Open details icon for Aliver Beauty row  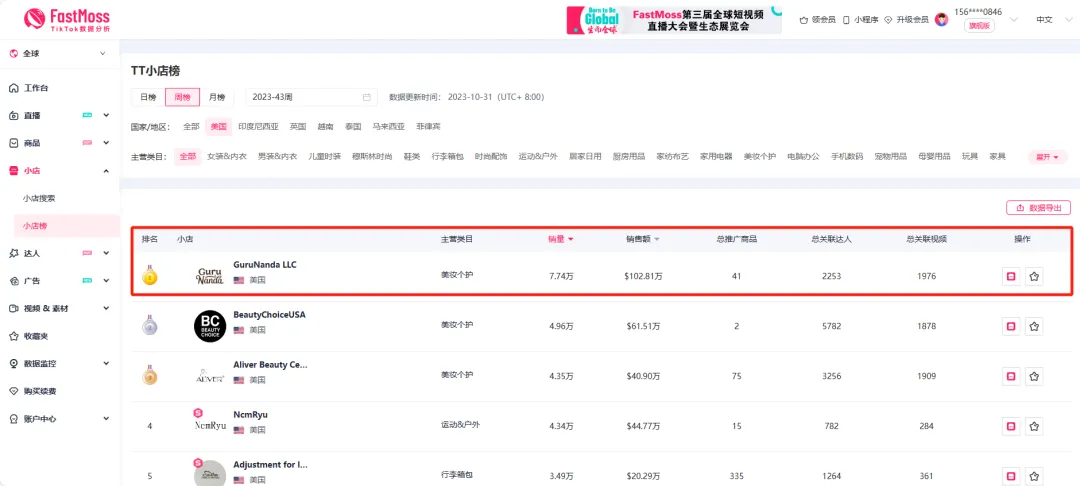point(1010,377)
